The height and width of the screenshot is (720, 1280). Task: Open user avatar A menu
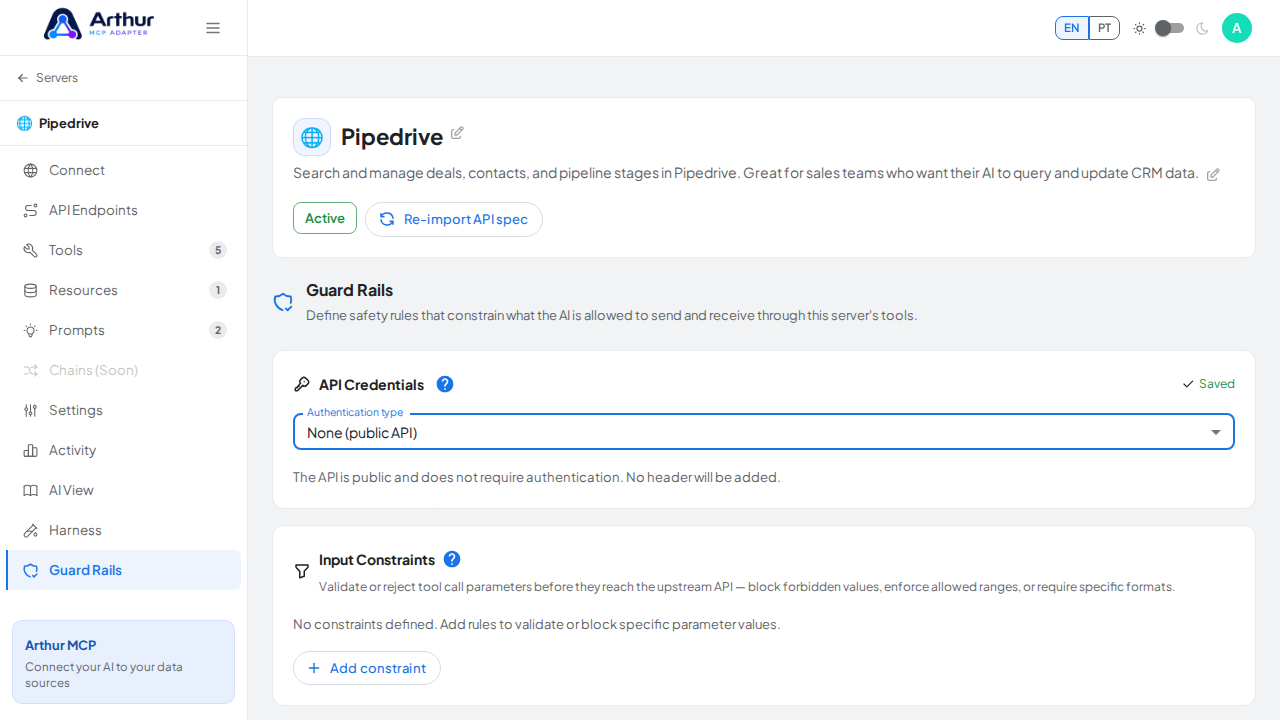point(1237,28)
